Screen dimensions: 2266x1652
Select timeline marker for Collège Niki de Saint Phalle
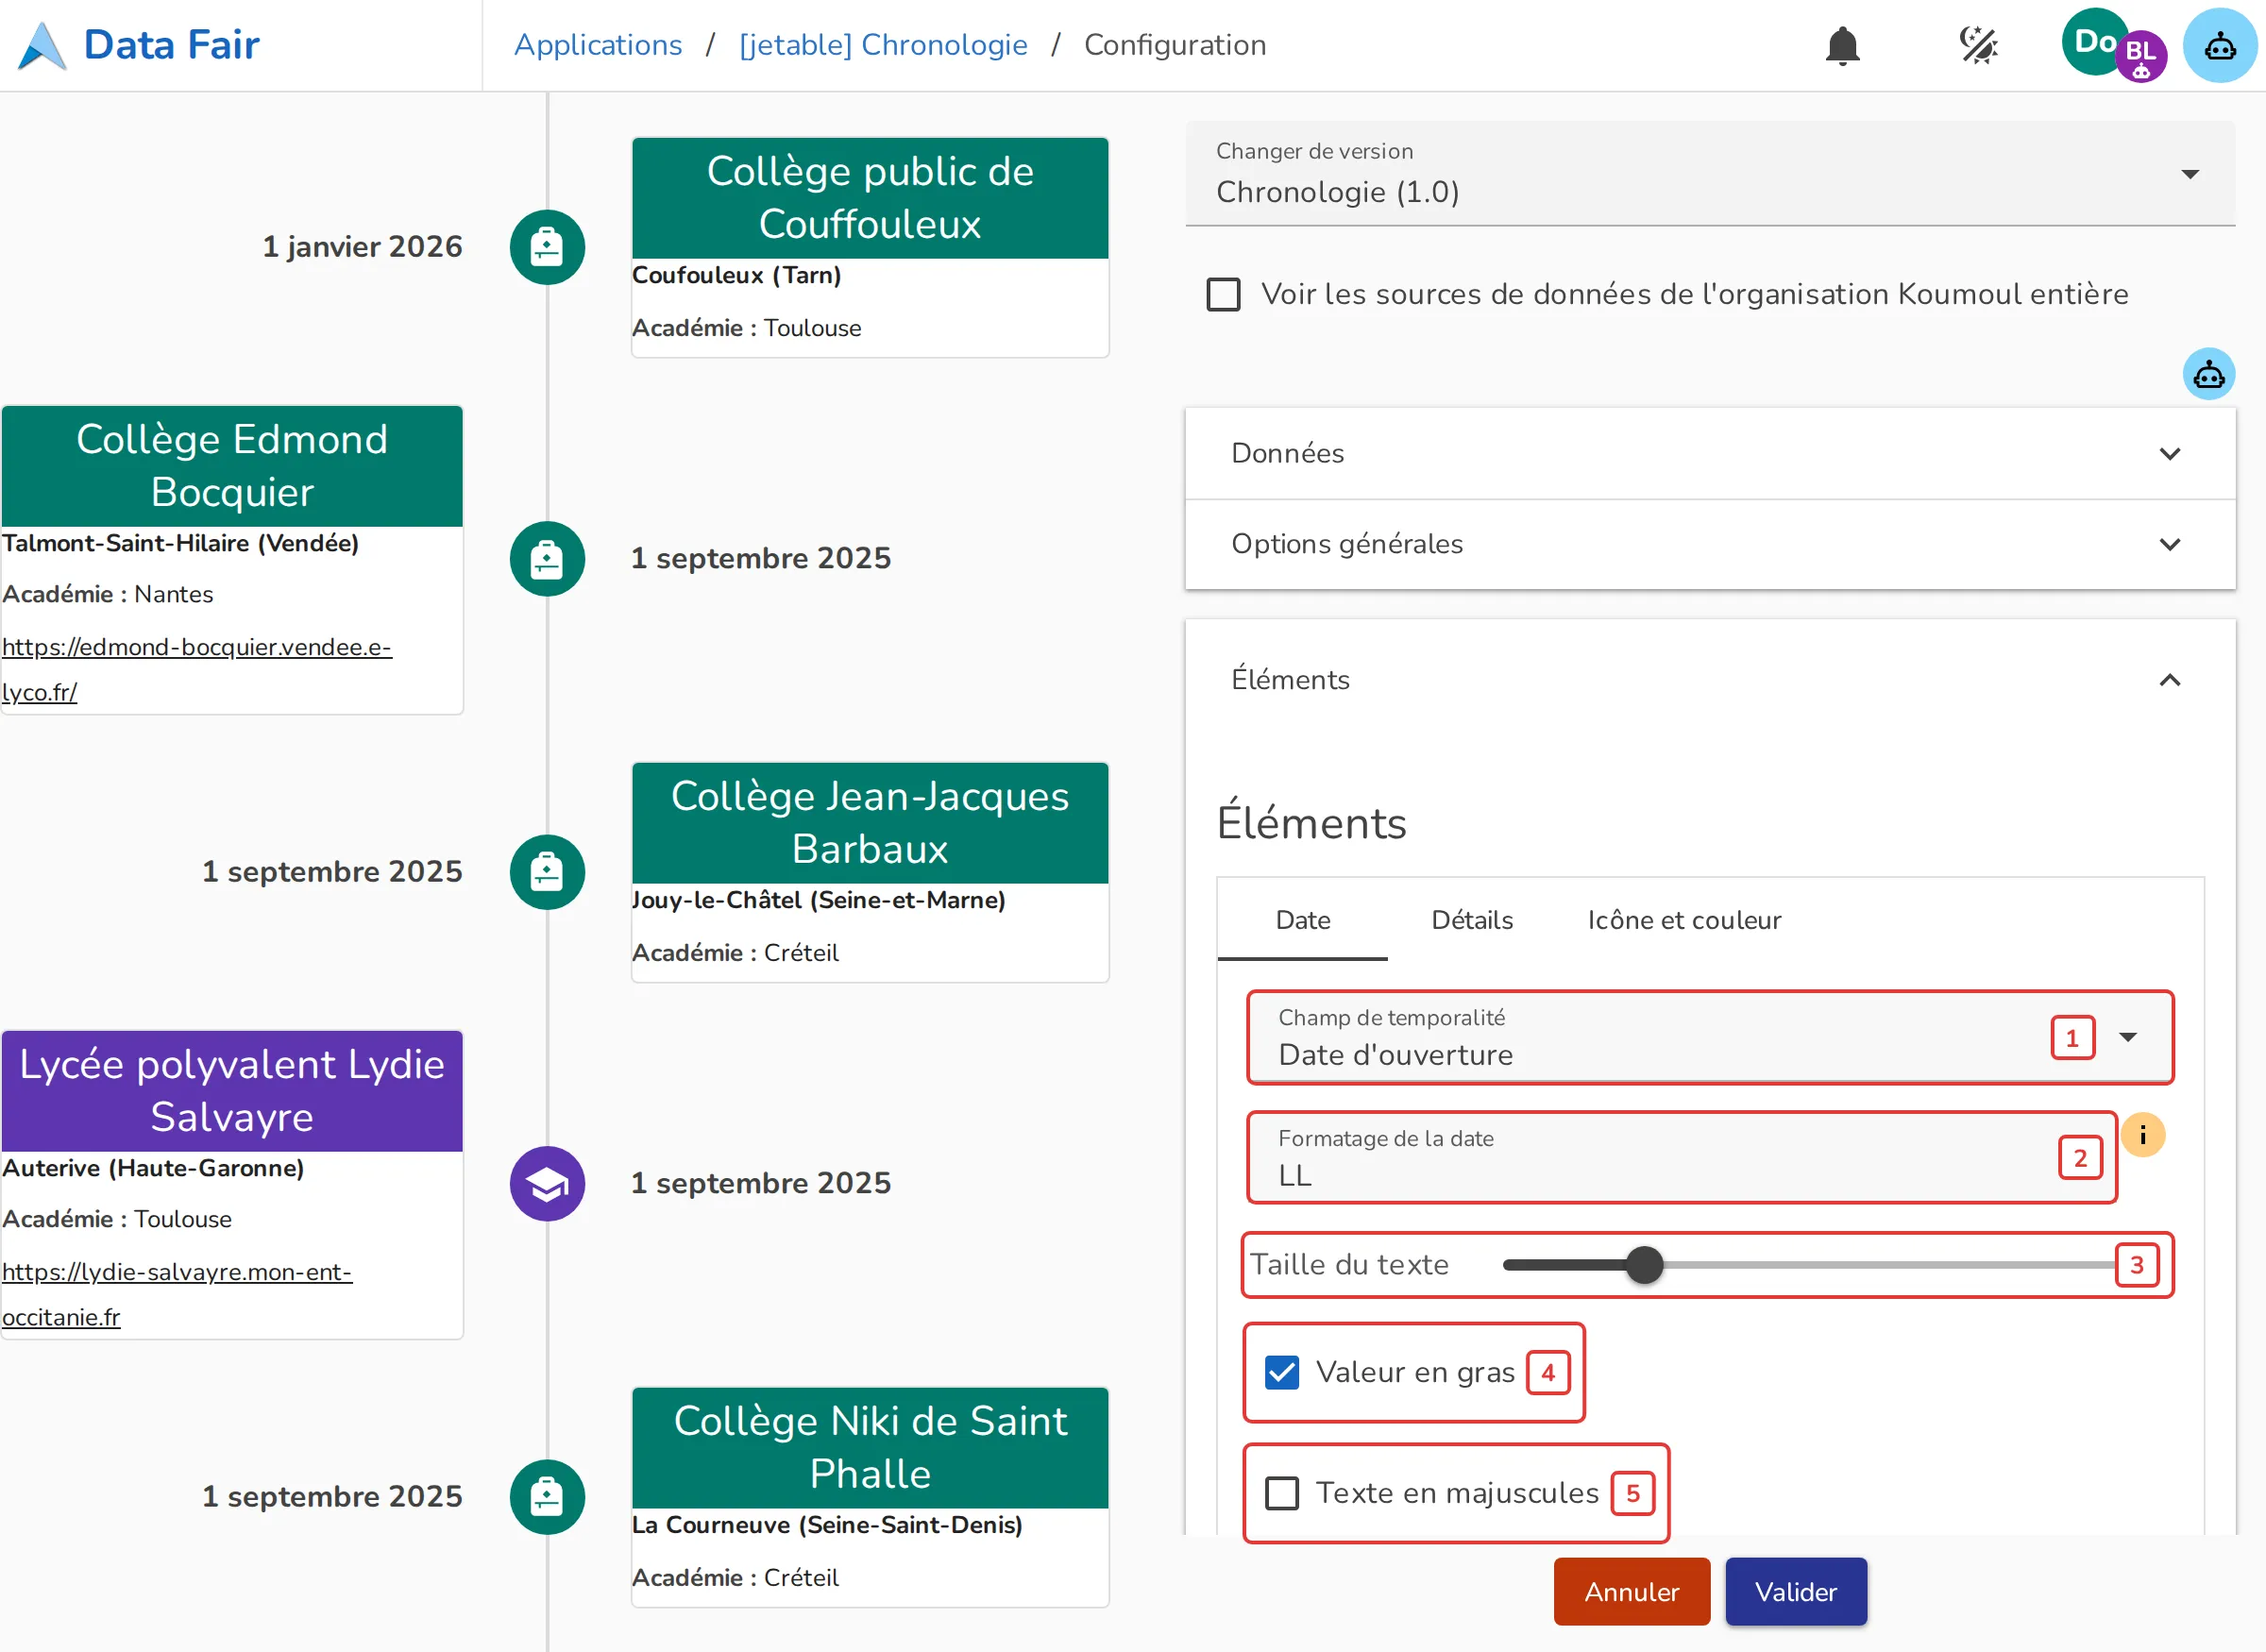coord(547,1497)
